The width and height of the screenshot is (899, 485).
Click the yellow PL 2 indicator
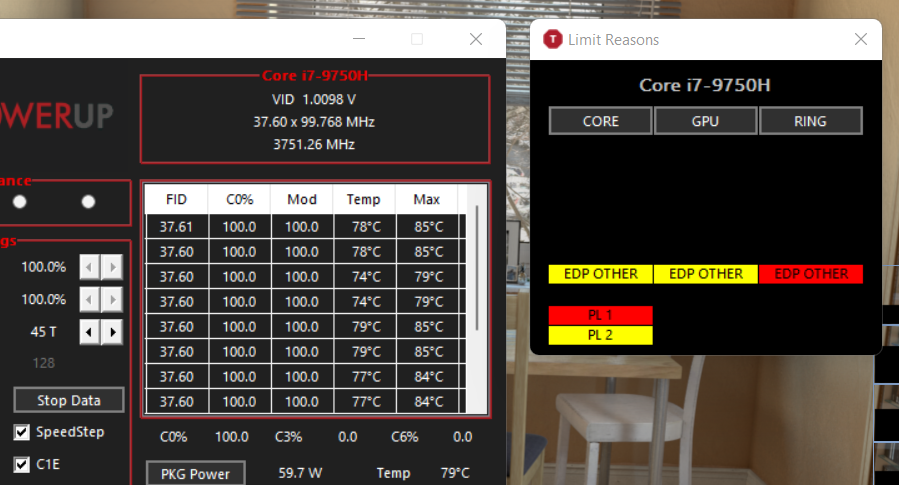(600, 335)
